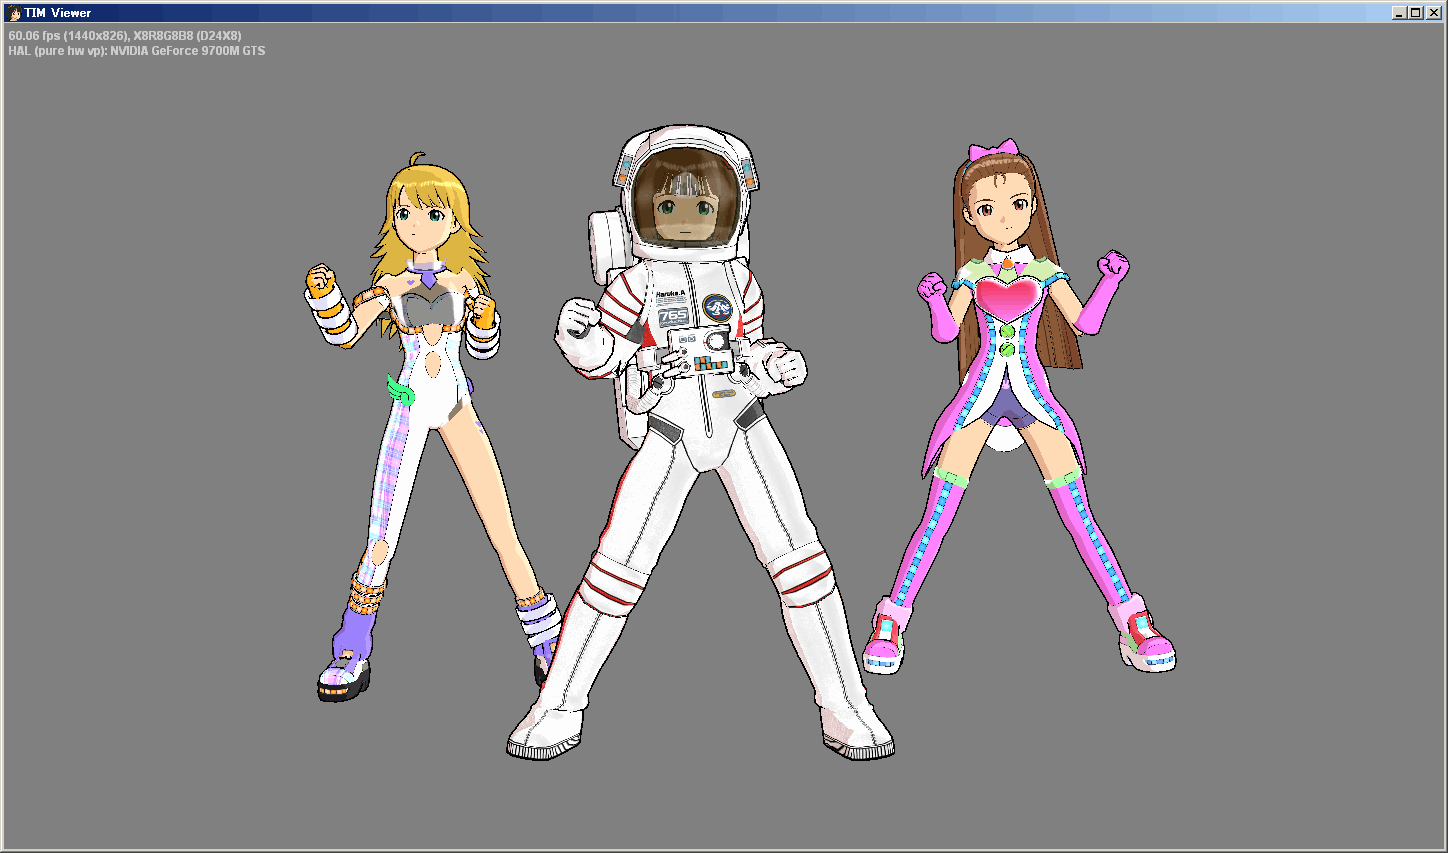Select the astronaut spacesuit character model
Viewport: 1448px width, 853px height.
pyautogui.click(x=700, y=443)
